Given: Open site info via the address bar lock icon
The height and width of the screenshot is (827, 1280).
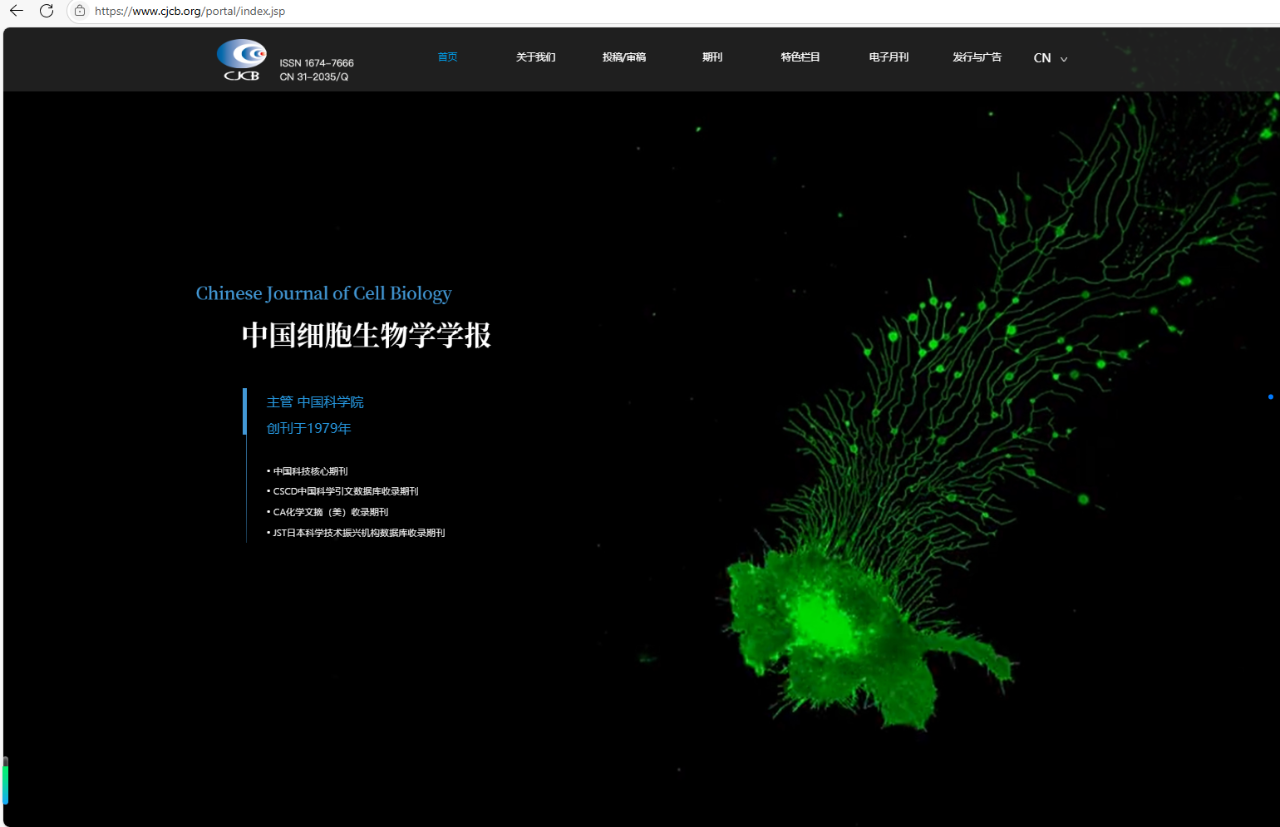Looking at the screenshot, I should click(79, 11).
